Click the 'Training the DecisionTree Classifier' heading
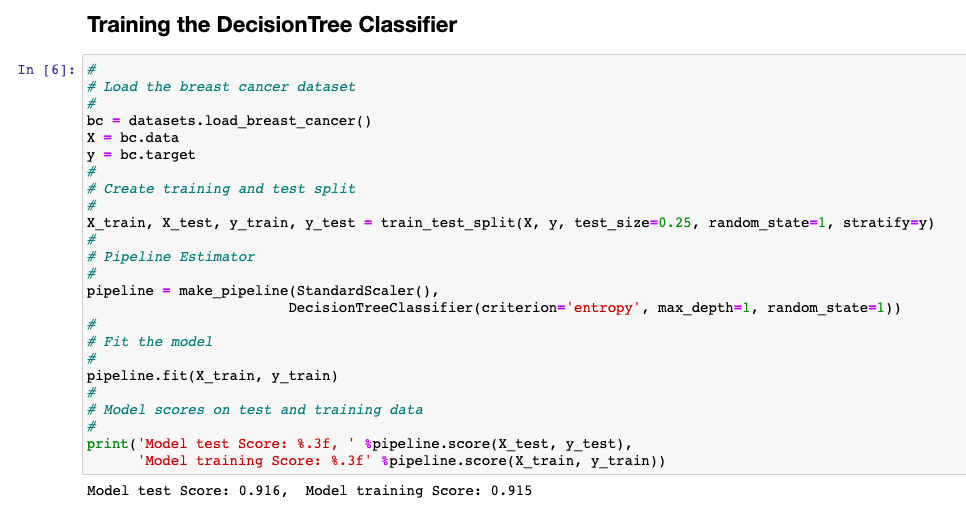This screenshot has width=966, height=529. pos(272,25)
